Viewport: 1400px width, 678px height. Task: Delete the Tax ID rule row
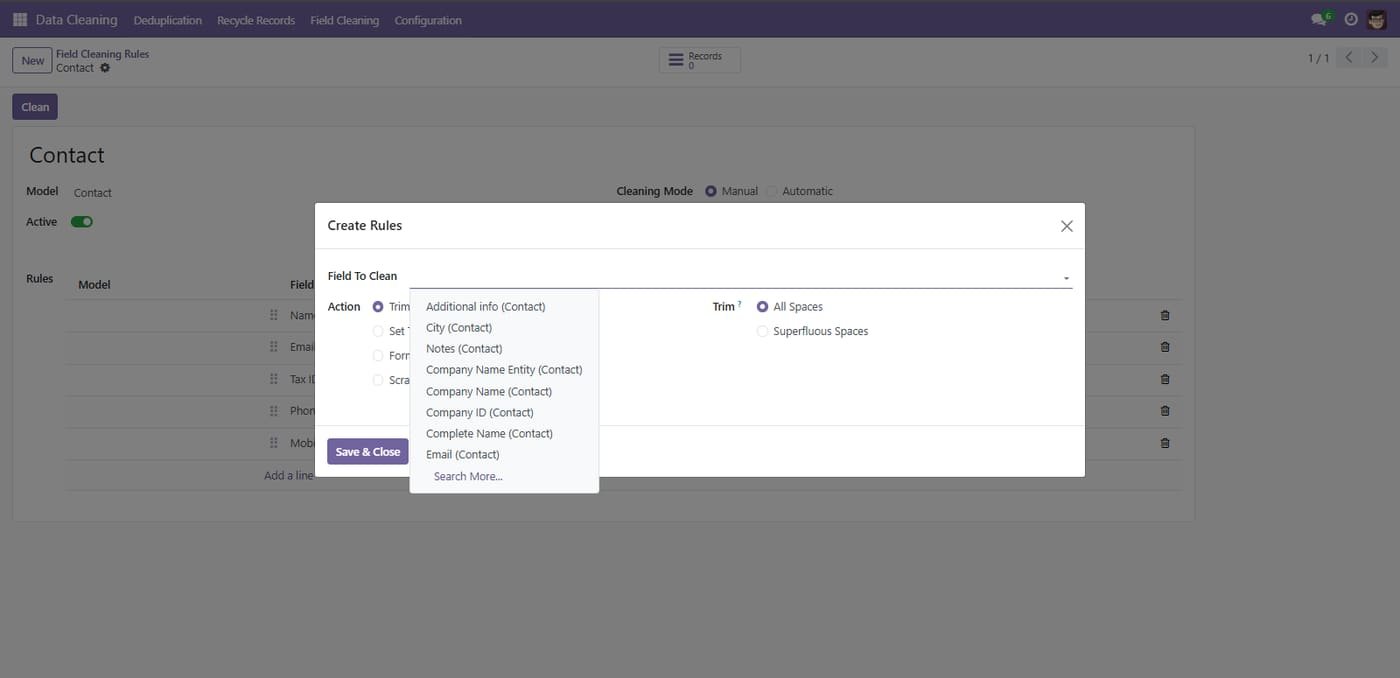coord(1165,379)
